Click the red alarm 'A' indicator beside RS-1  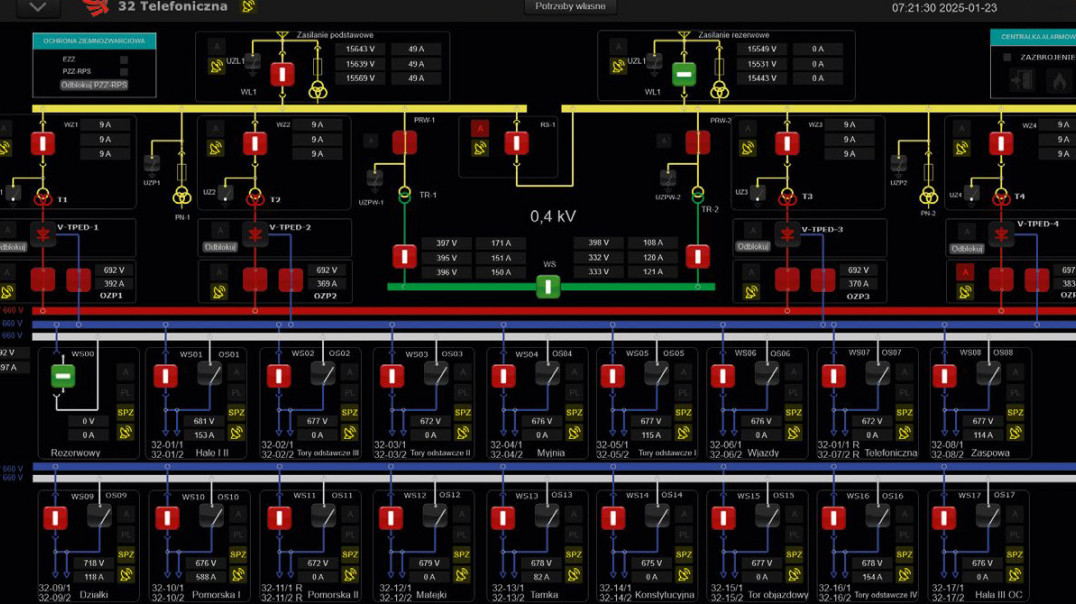click(x=480, y=129)
